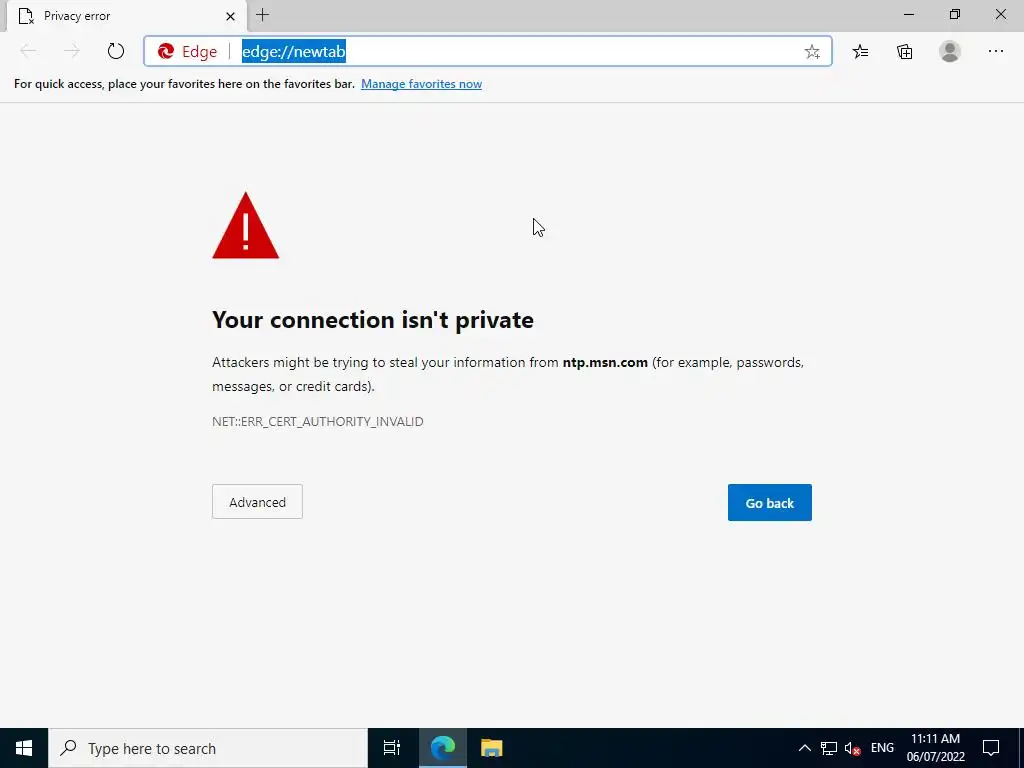
Task: Click the taskbar search box
Action: pos(208,748)
